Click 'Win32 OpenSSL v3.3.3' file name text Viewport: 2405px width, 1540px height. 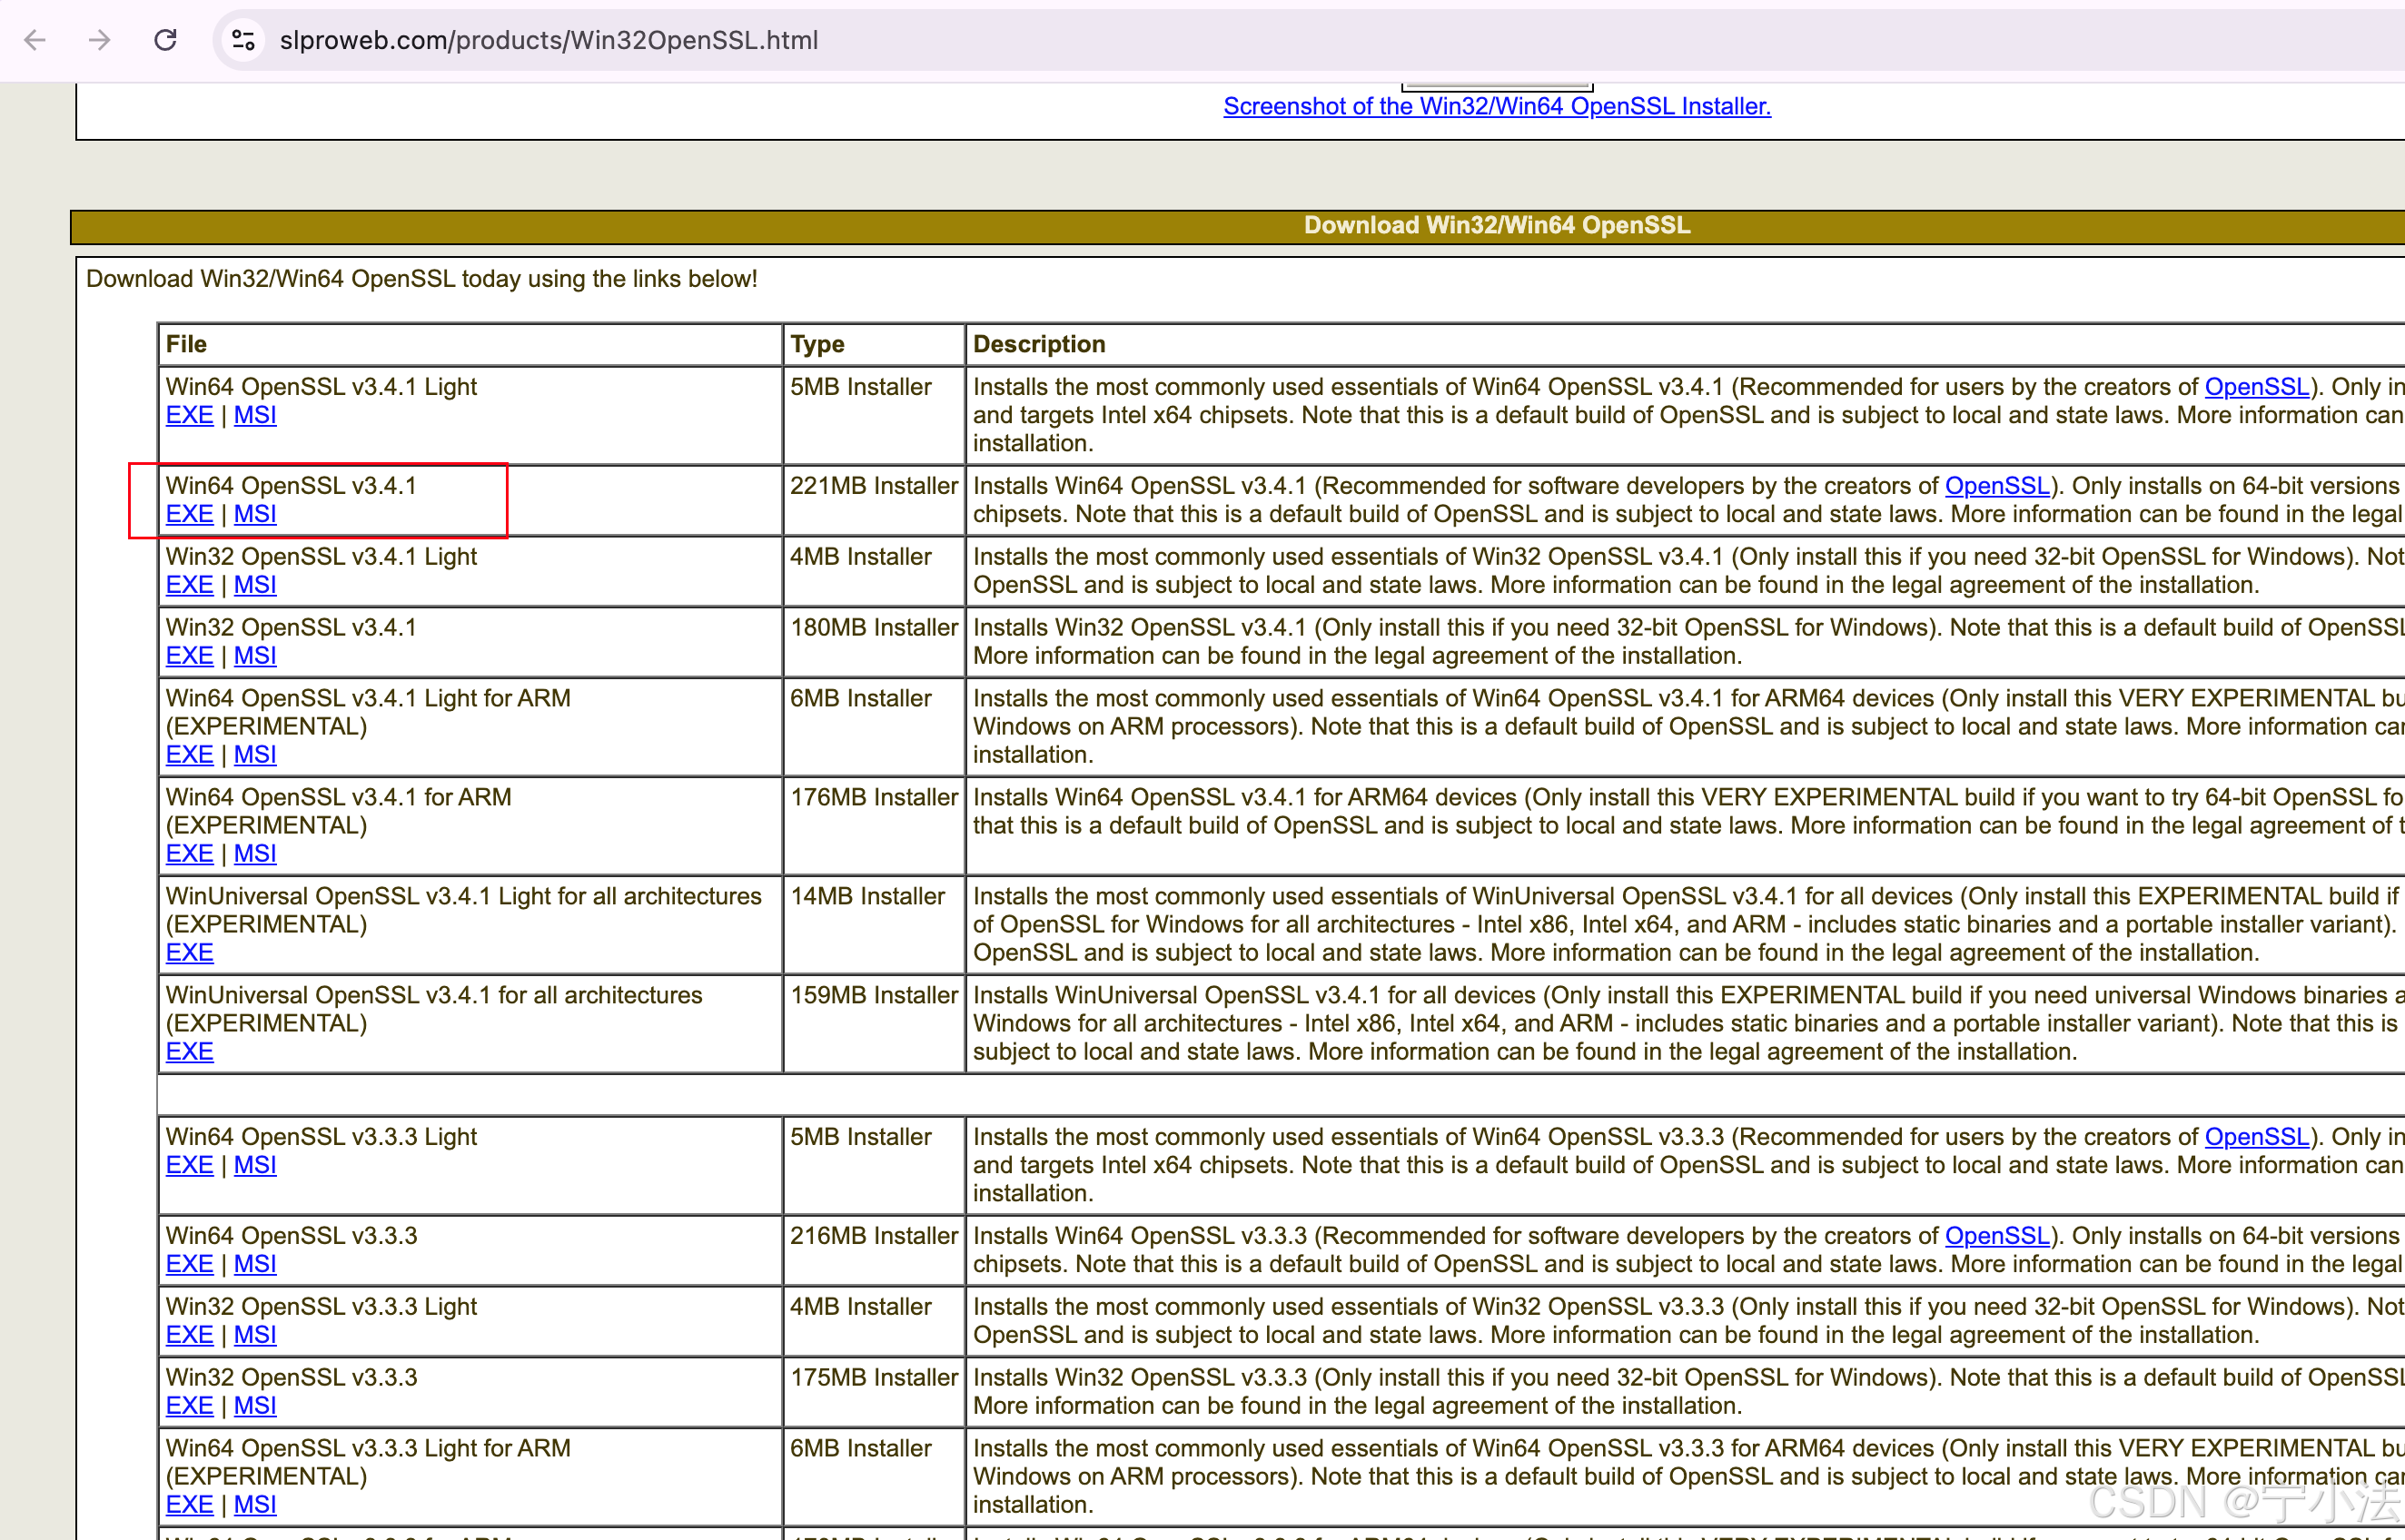pyautogui.click(x=291, y=1378)
